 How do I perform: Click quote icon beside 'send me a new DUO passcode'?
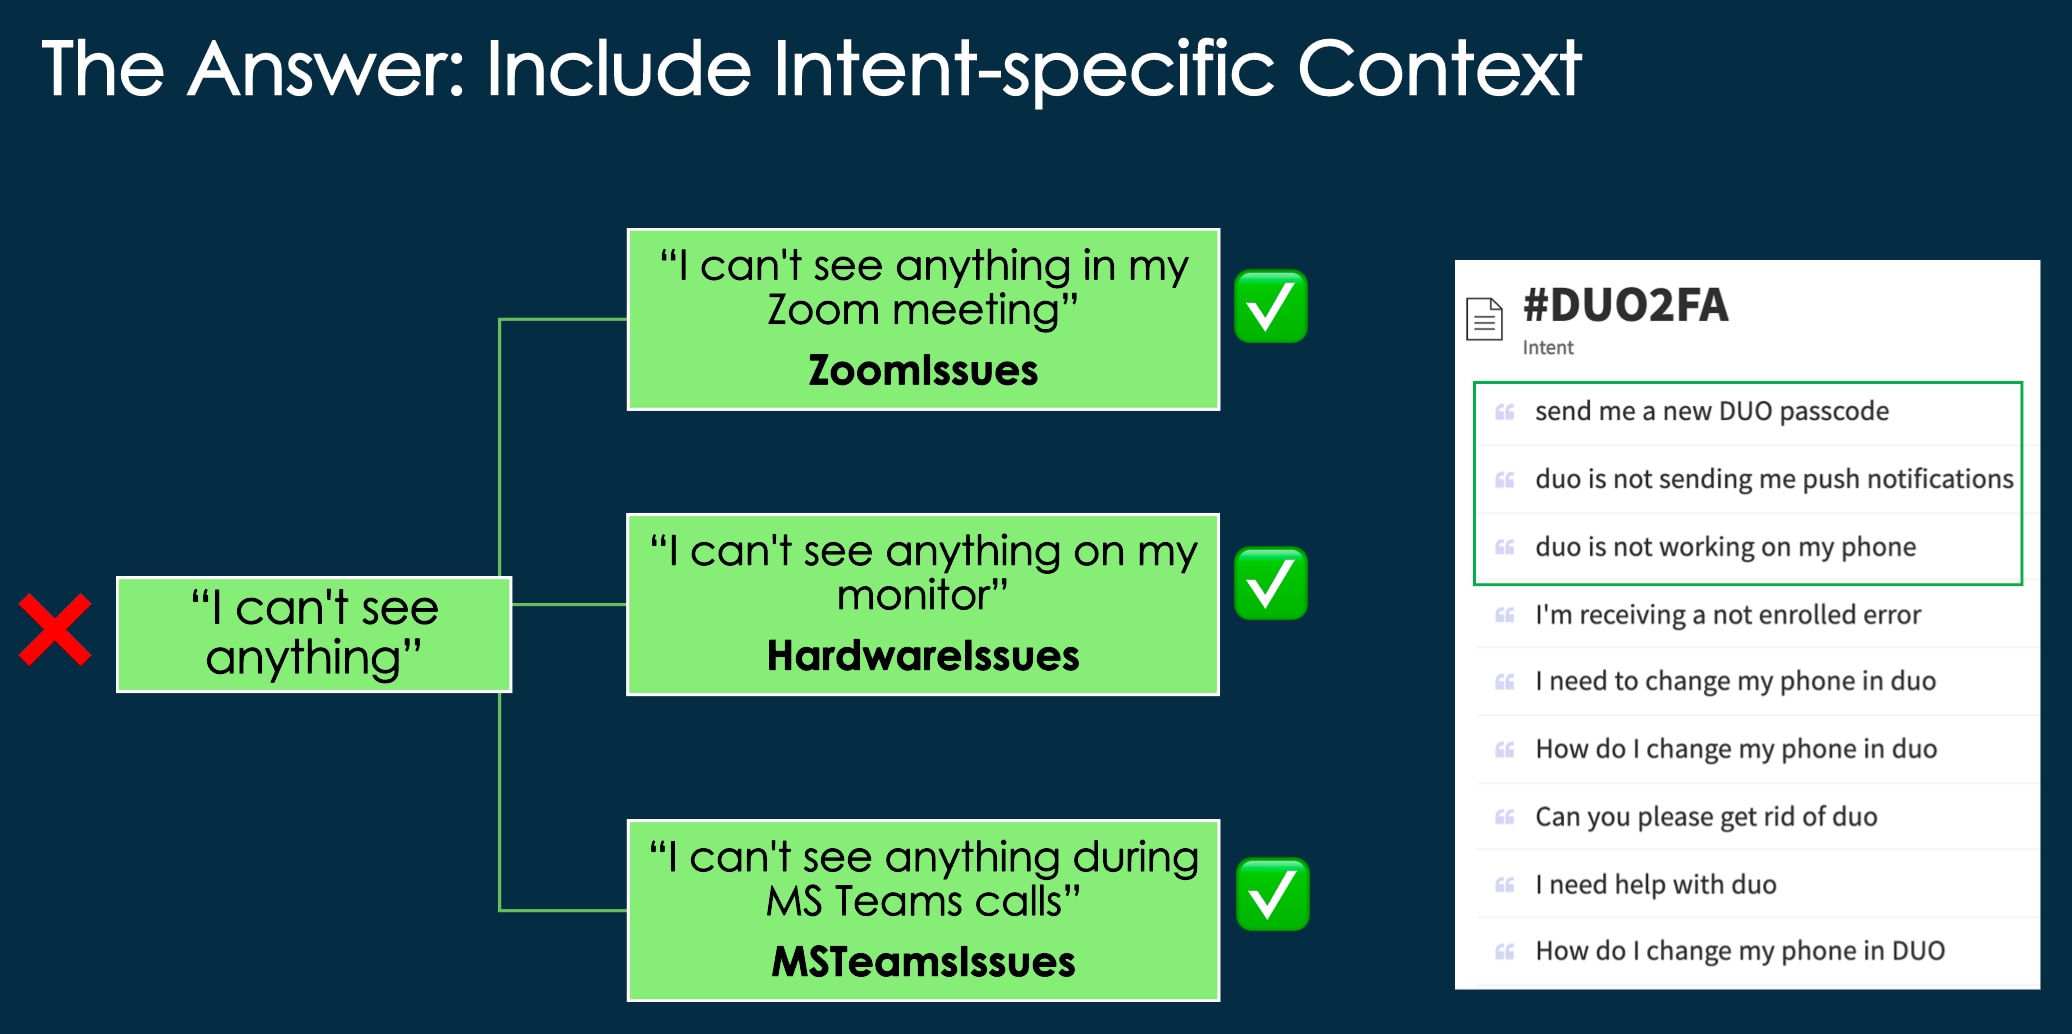click(x=1504, y=411)
